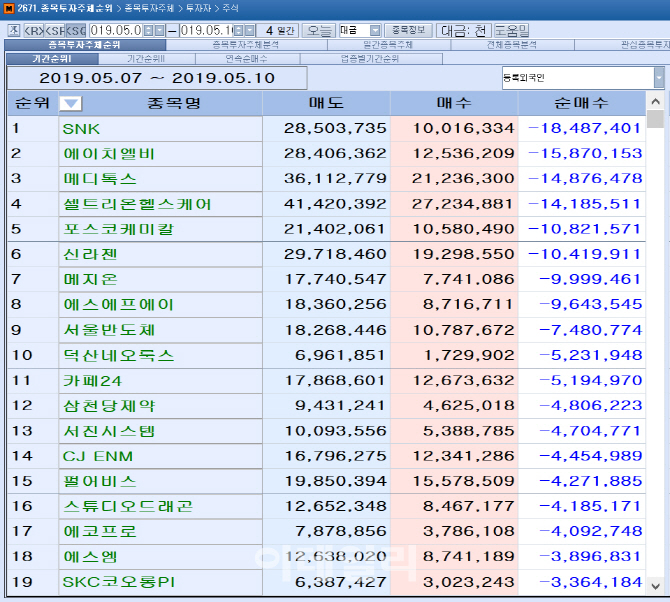Click the end date input field
Image resolution: width=670 pixels, height=602 pixels.
coord(206,30)
